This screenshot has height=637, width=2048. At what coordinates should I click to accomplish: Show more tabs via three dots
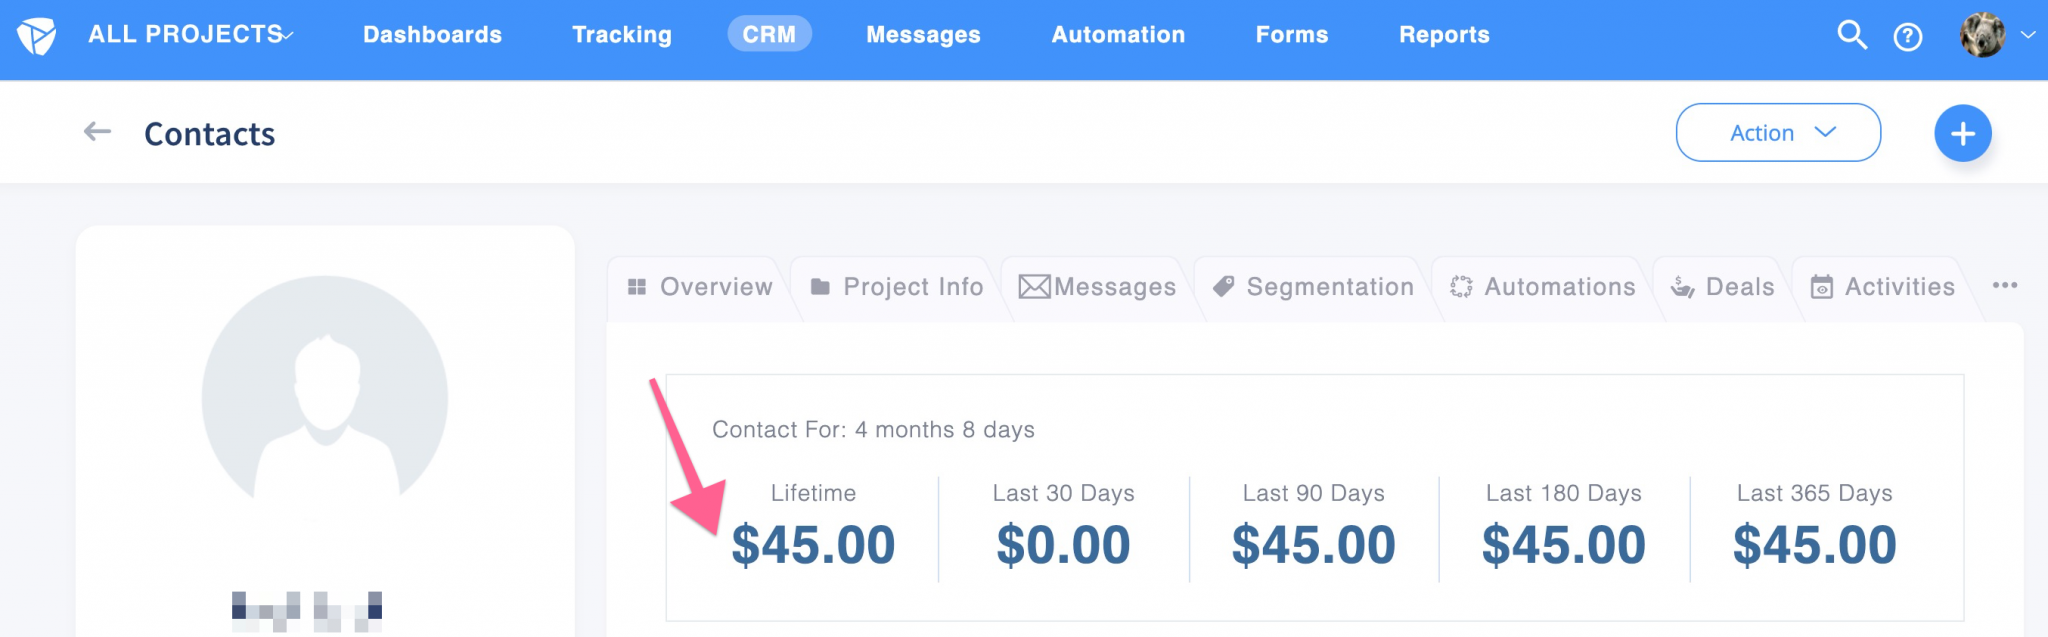2004,285
